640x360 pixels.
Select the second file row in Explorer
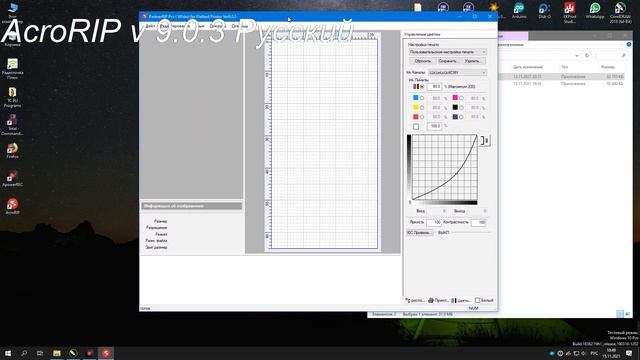pos(562,84)
